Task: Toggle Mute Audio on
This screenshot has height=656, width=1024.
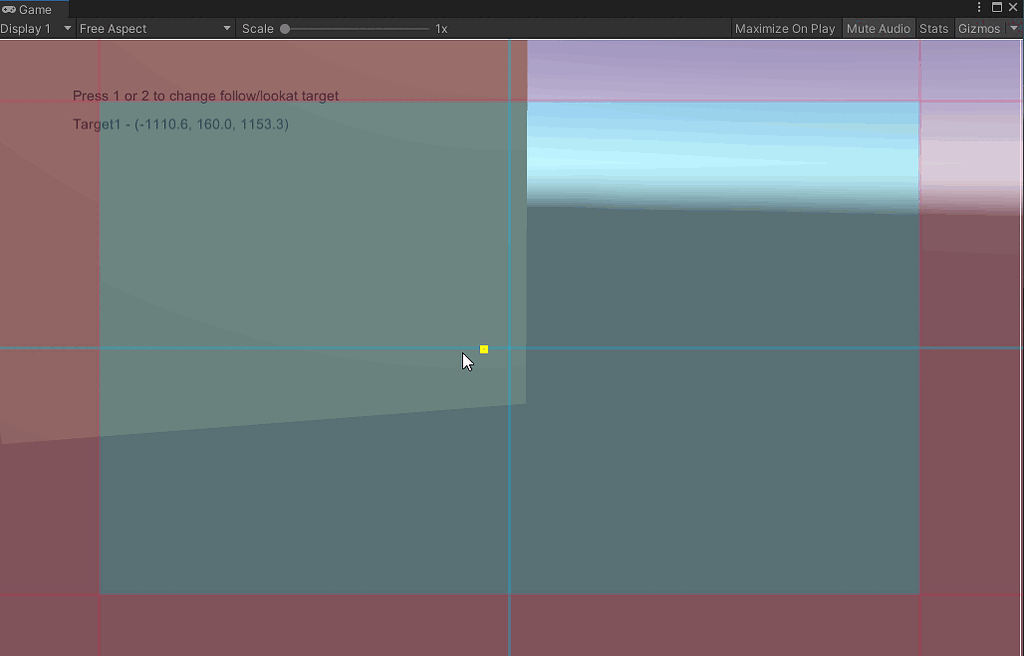Action: 878,28
